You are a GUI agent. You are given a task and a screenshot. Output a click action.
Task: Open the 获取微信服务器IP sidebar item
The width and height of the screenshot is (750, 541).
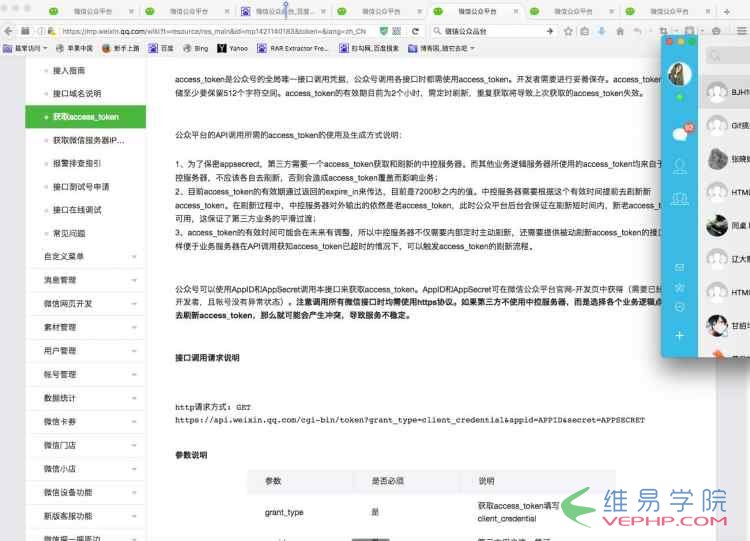(88, 140)
